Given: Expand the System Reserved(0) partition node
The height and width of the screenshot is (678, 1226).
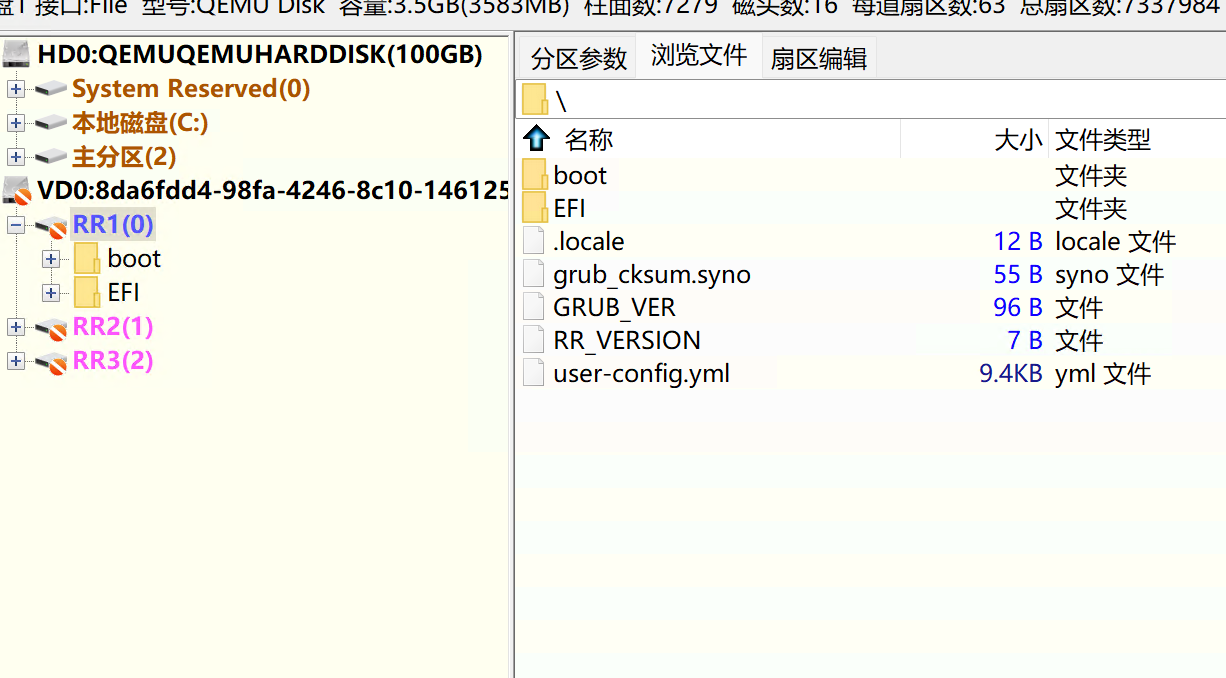Looking at the screenshot, I should (x=15, y=89).
